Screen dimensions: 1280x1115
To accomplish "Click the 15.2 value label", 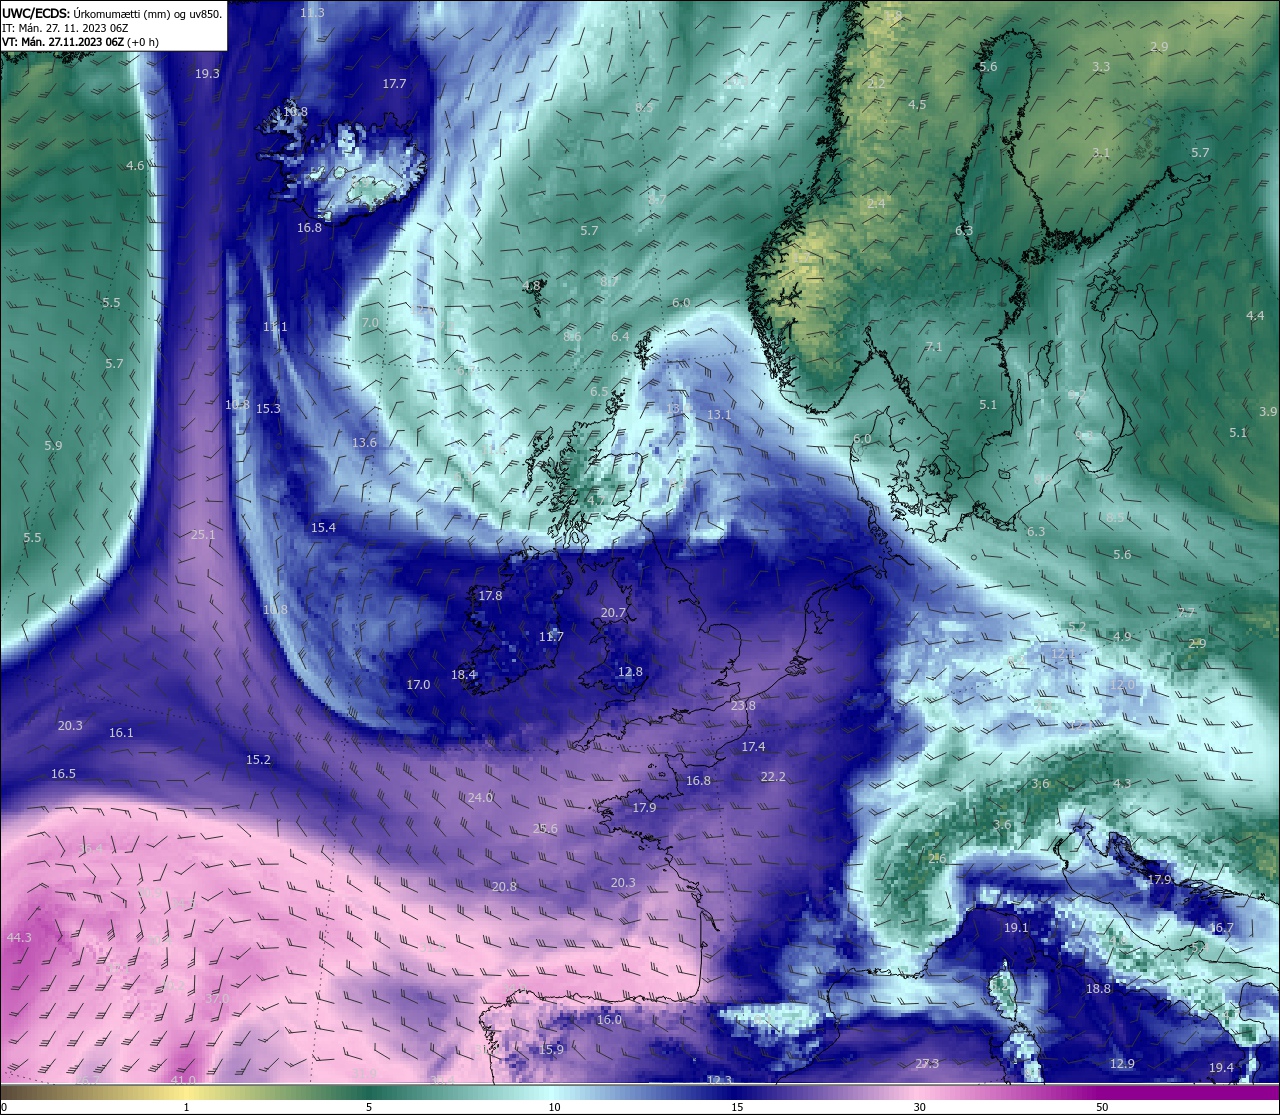I will pos(258,760).
